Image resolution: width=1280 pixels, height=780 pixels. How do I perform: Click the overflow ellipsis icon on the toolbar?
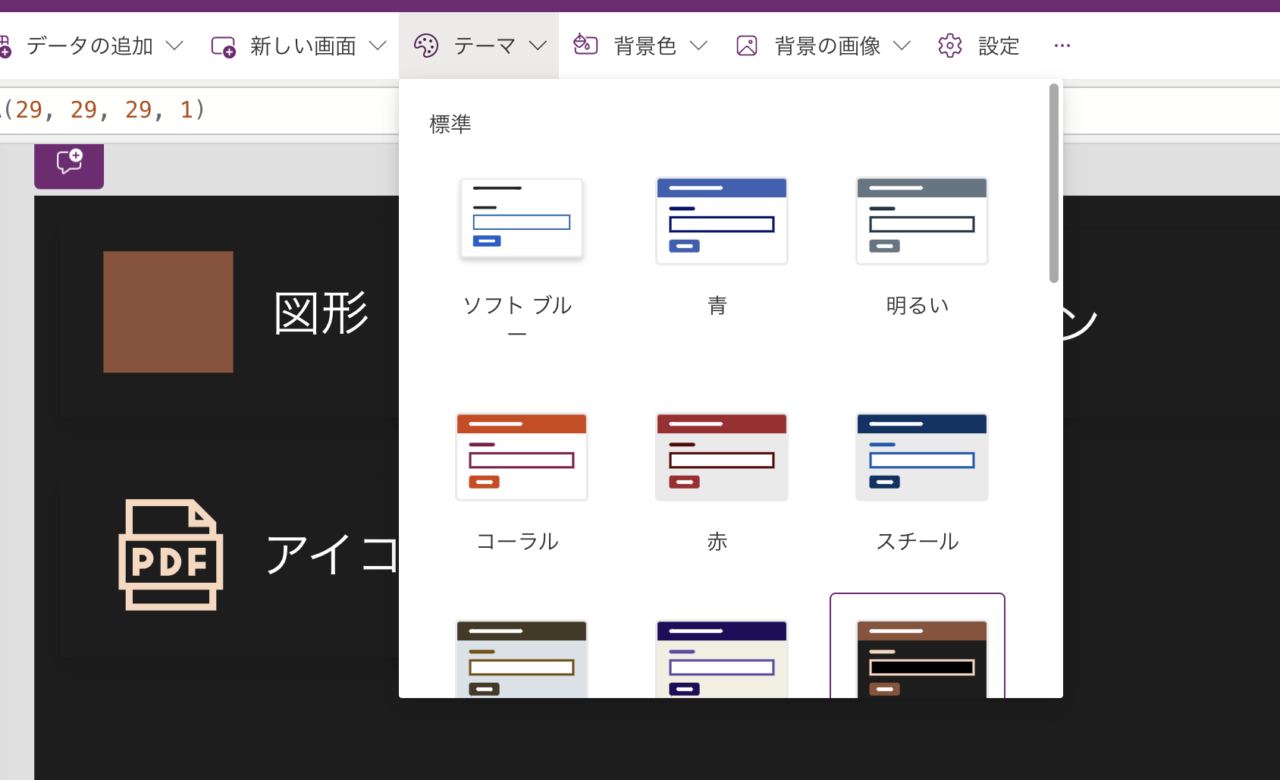coord(1062,45)
